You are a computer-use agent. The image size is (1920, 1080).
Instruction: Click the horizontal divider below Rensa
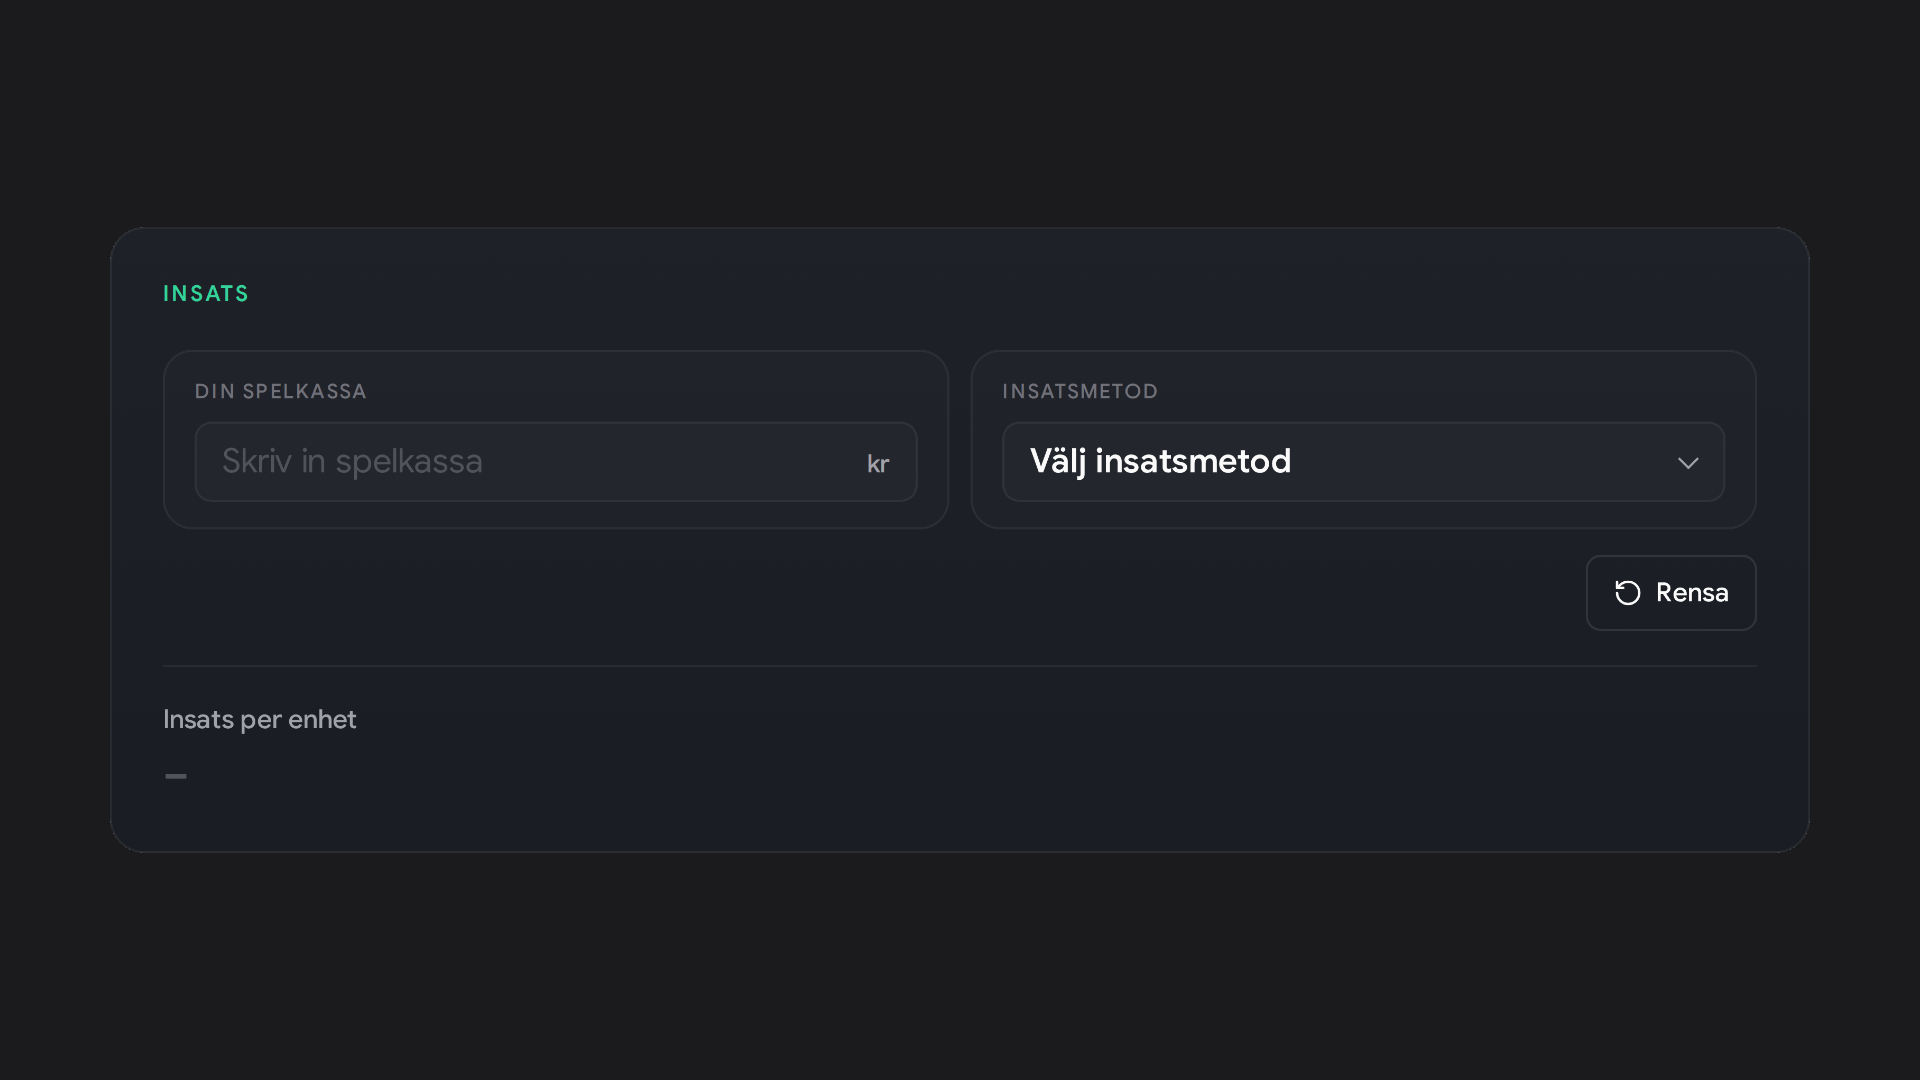960,666
